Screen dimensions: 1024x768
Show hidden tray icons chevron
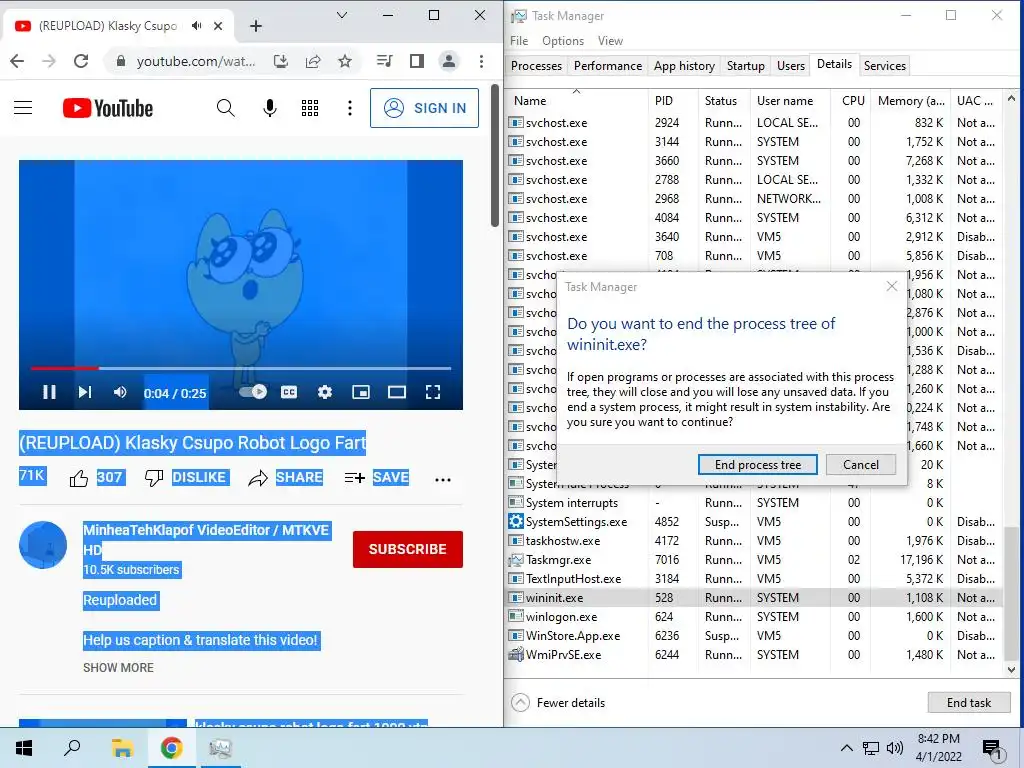point(846,748)
